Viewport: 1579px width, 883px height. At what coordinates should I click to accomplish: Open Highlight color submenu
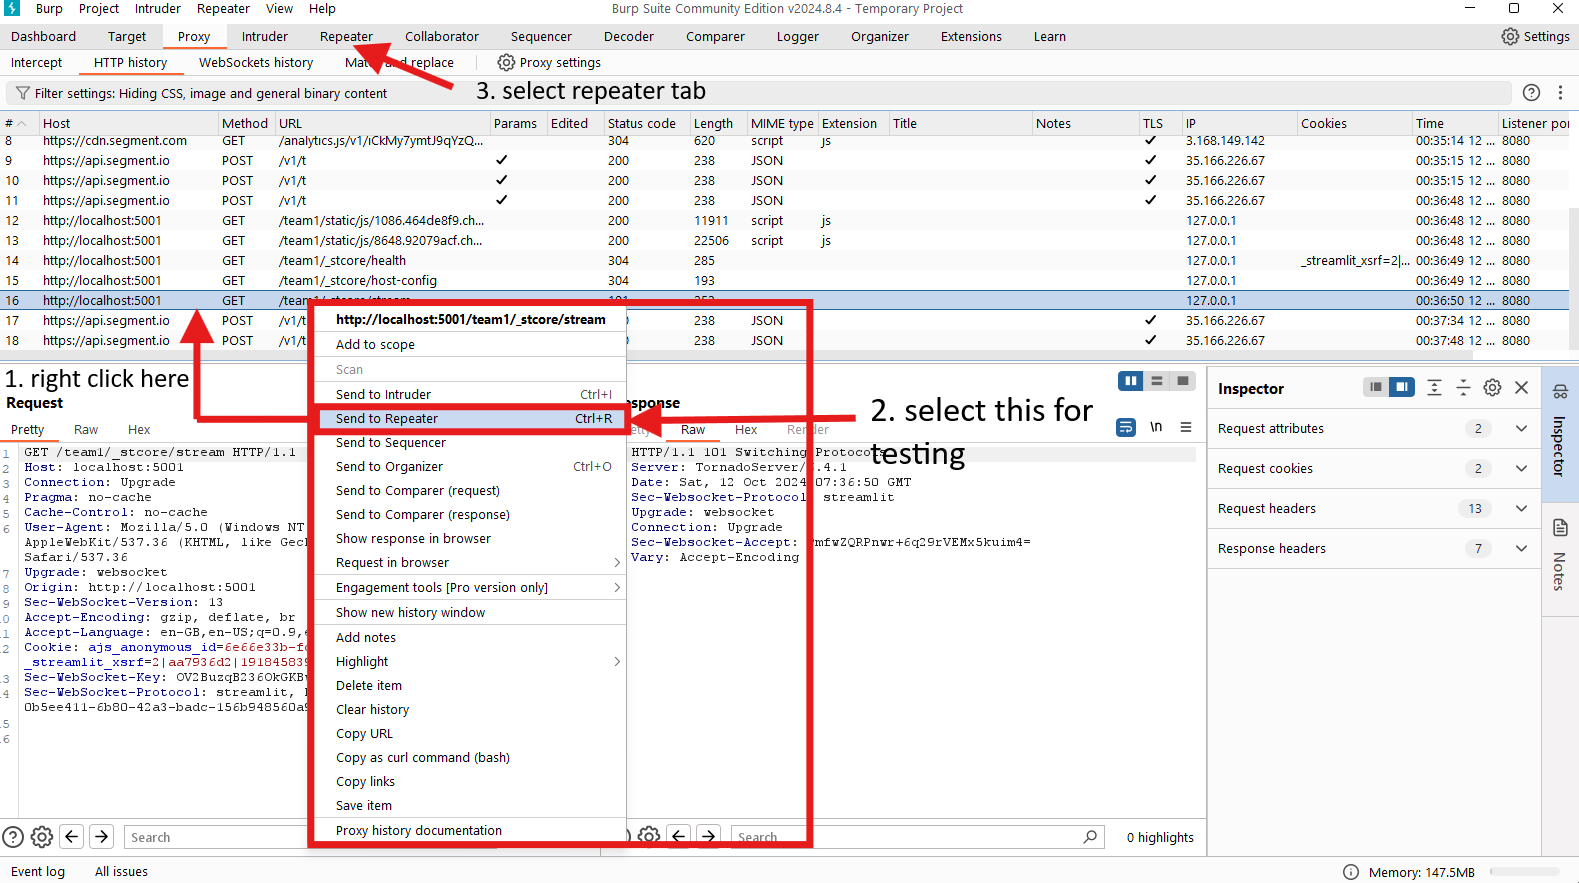click(470, 662)
